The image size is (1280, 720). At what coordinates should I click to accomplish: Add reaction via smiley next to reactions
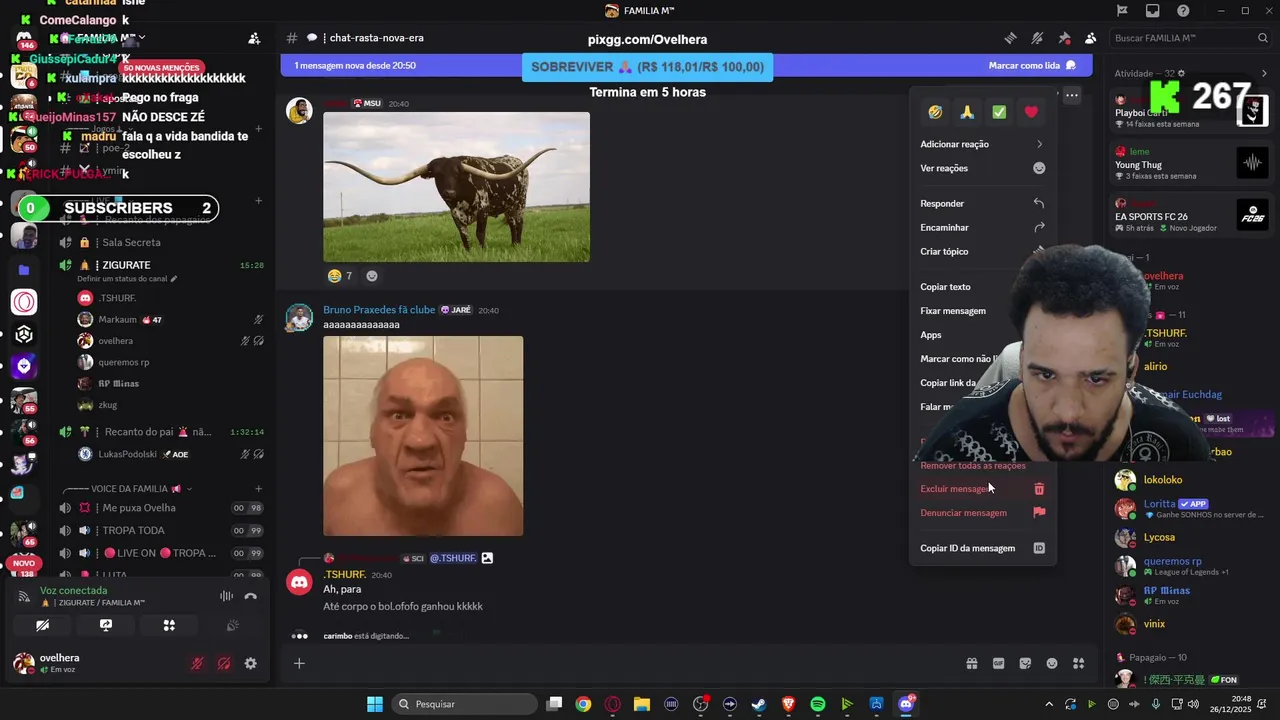(x=372, y=276)
